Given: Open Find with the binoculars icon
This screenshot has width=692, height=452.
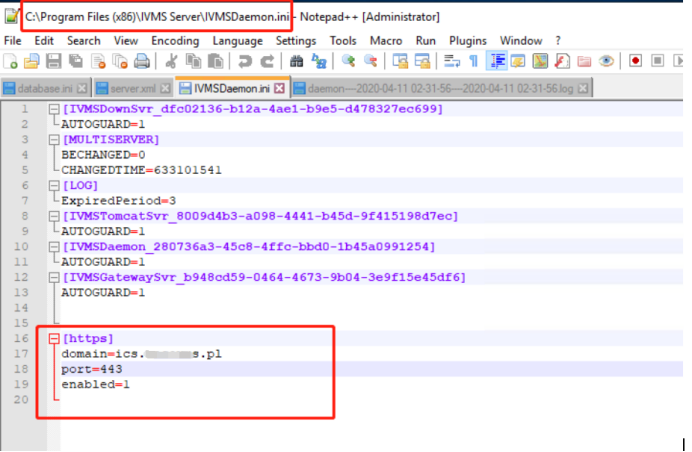Looking at the screenshot, I should click(x=297, y=61).
